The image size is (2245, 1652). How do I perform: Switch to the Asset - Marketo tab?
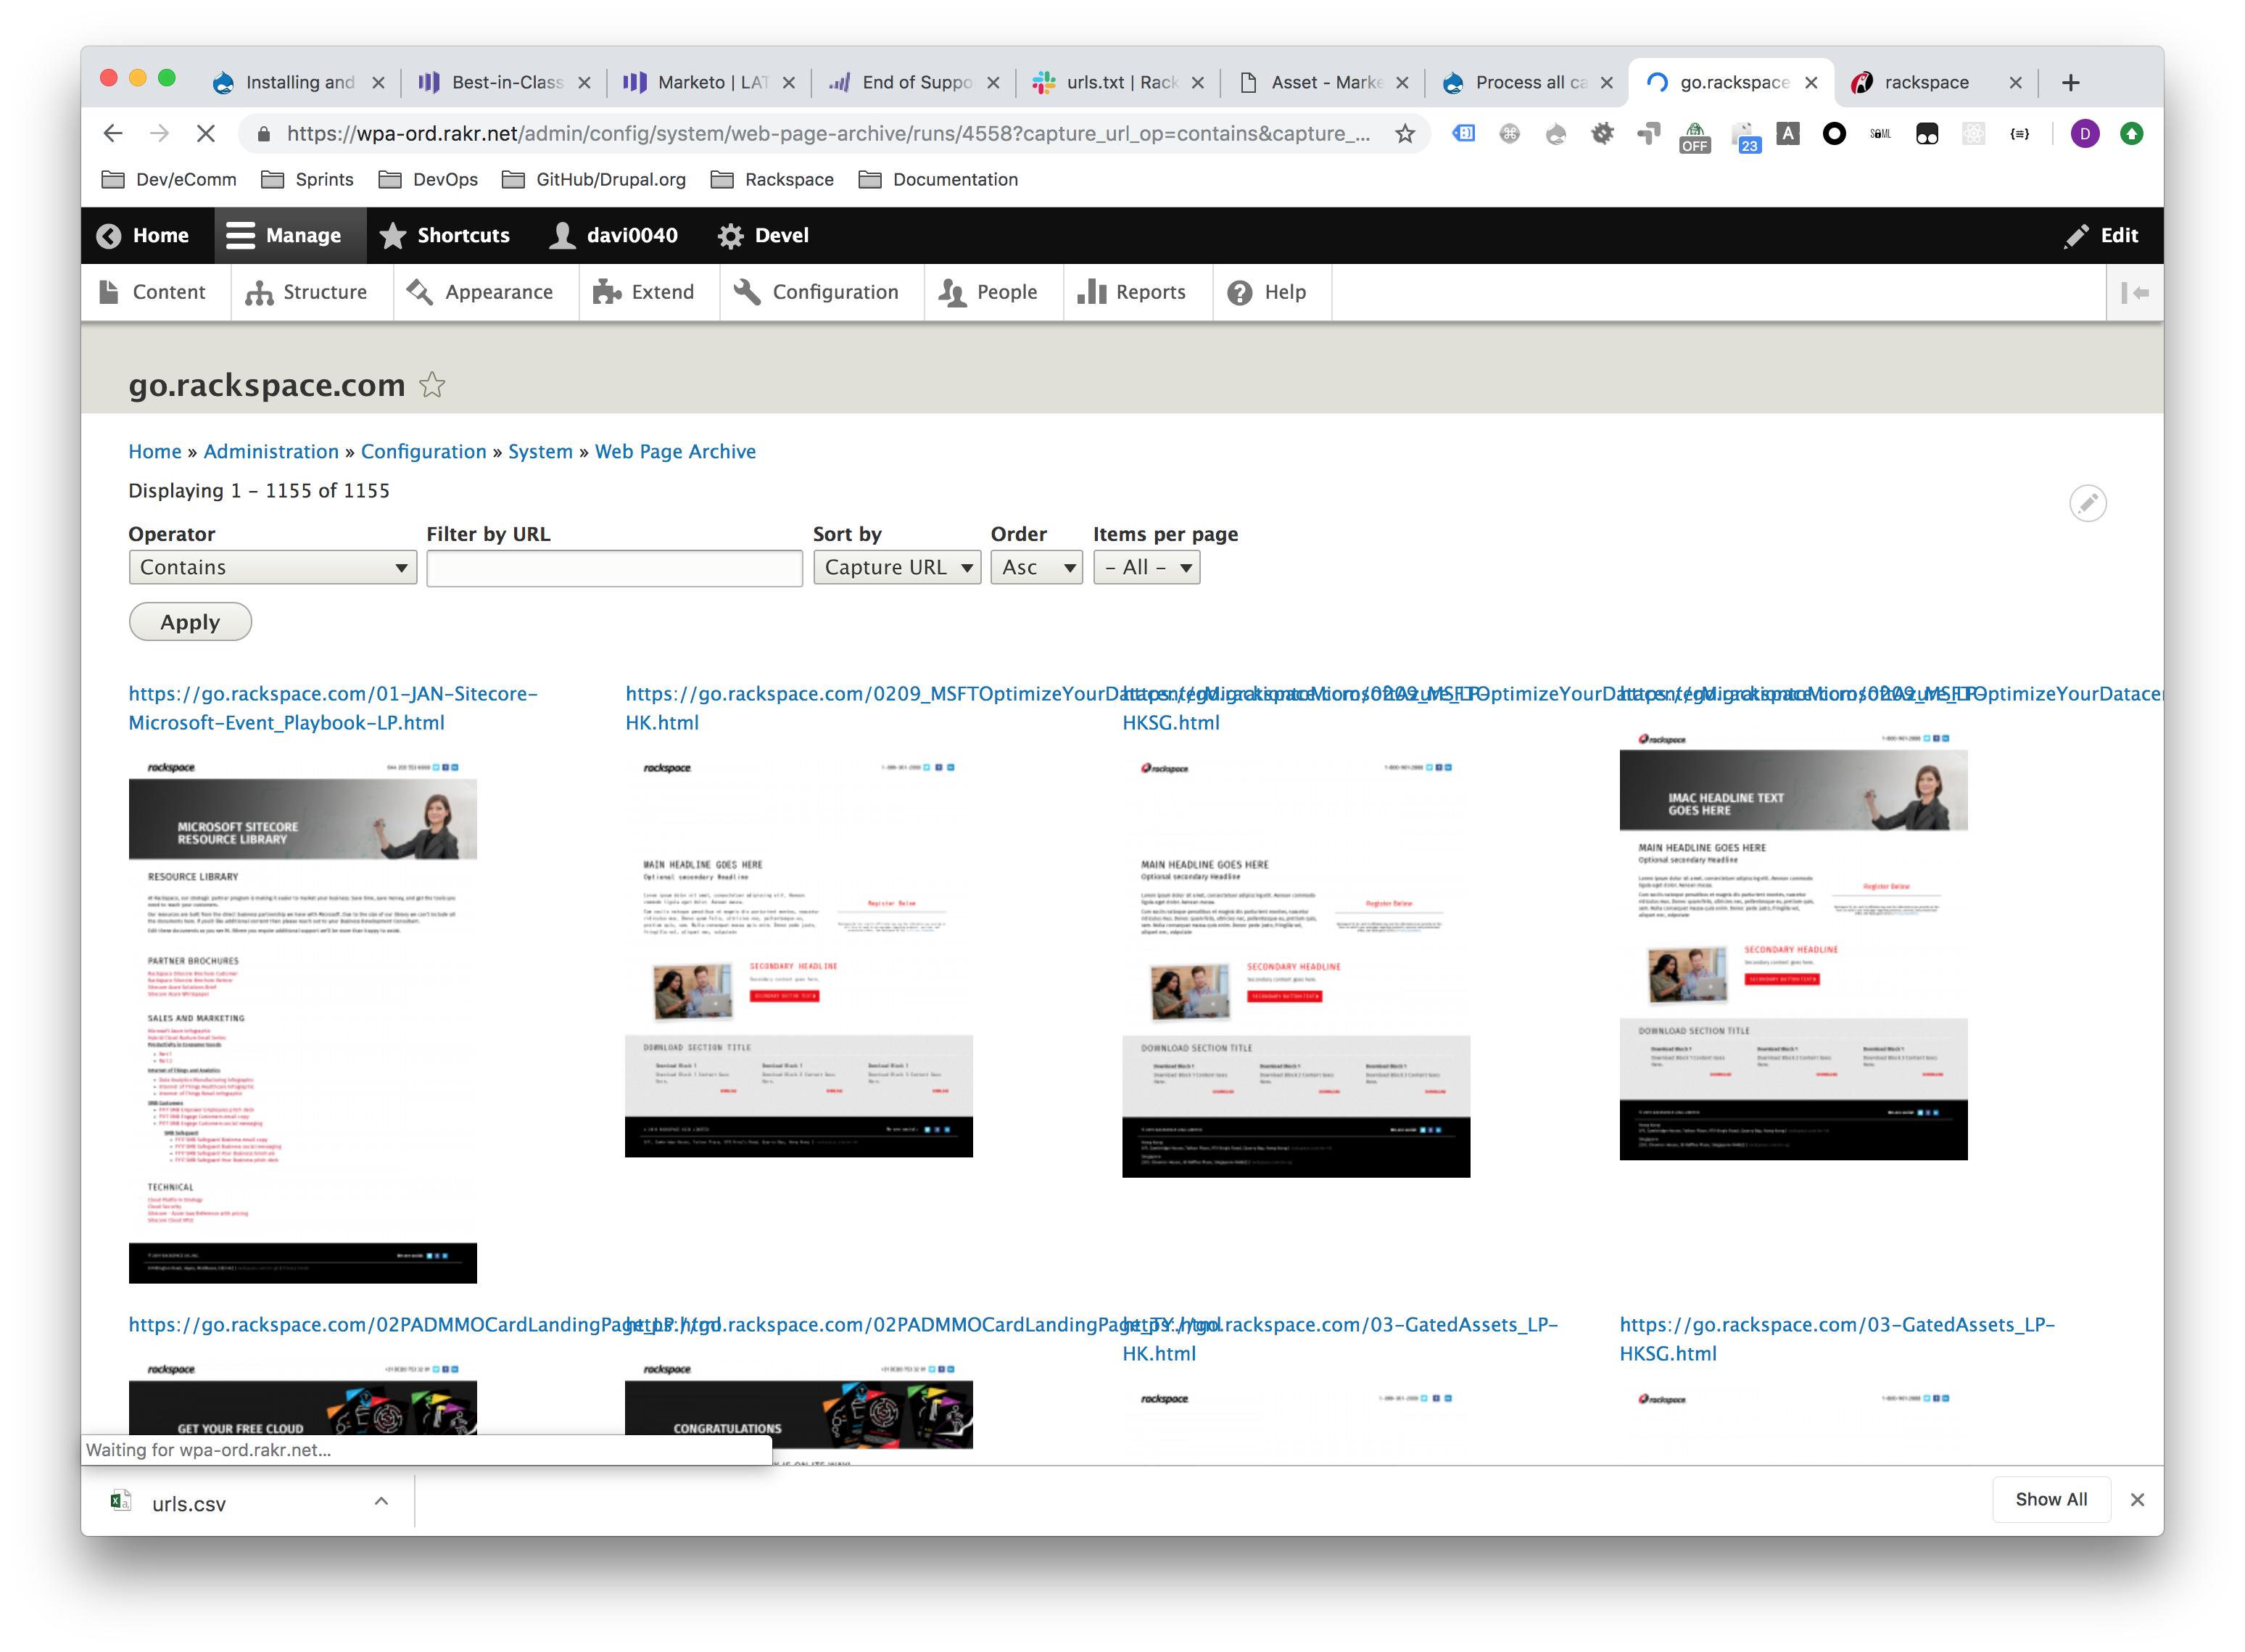(x=1324, y=82)
